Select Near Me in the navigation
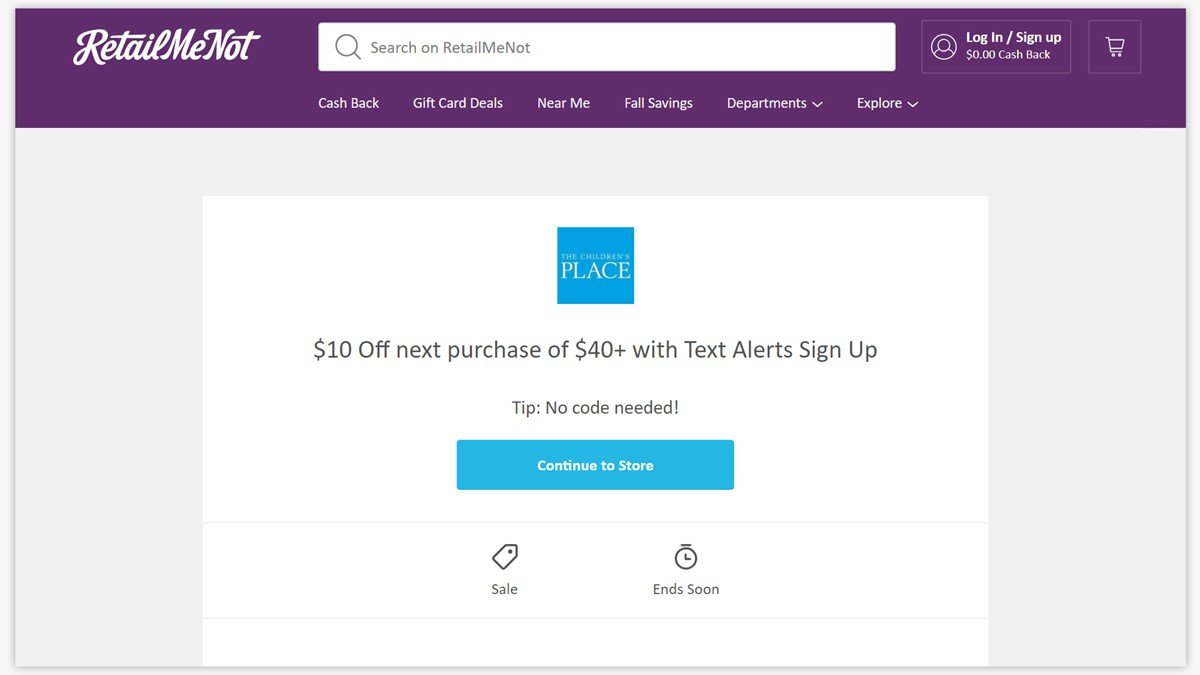 click(x=563, y=103)
